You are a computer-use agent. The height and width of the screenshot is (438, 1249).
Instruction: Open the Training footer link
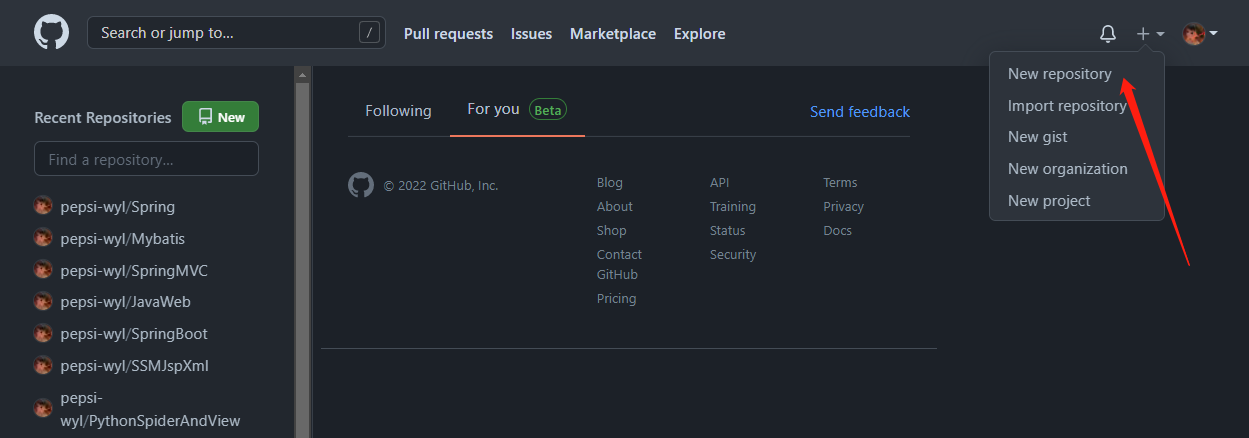(x=733, y=207)
